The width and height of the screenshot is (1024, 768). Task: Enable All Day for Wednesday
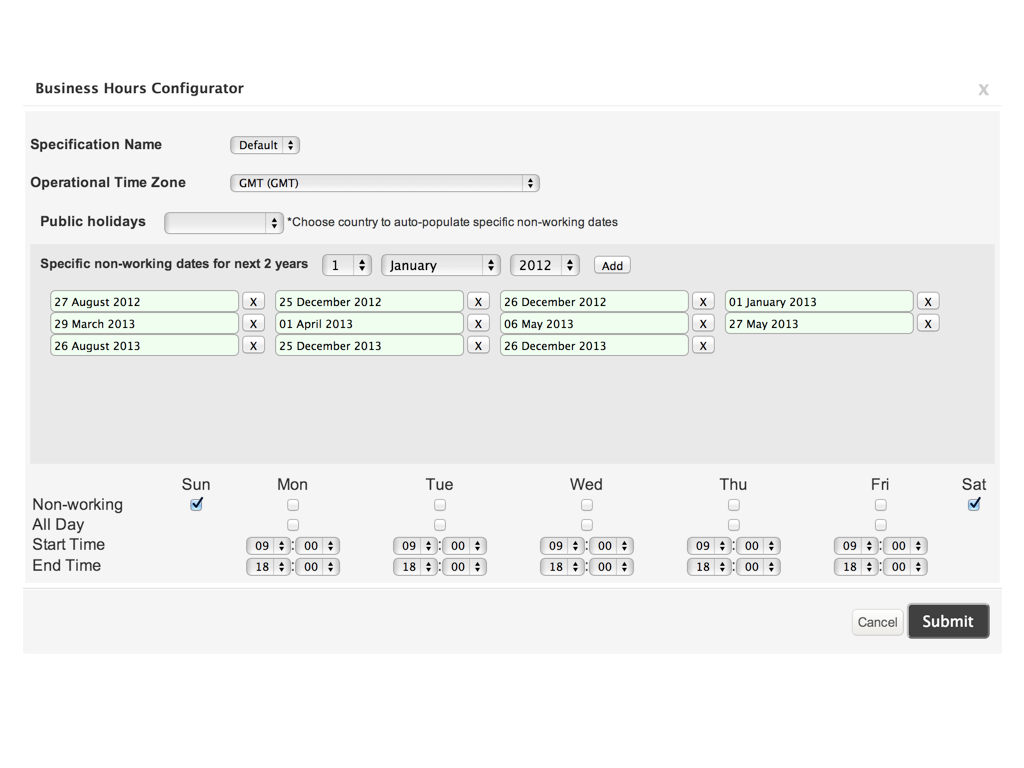[x=587, y=525]
